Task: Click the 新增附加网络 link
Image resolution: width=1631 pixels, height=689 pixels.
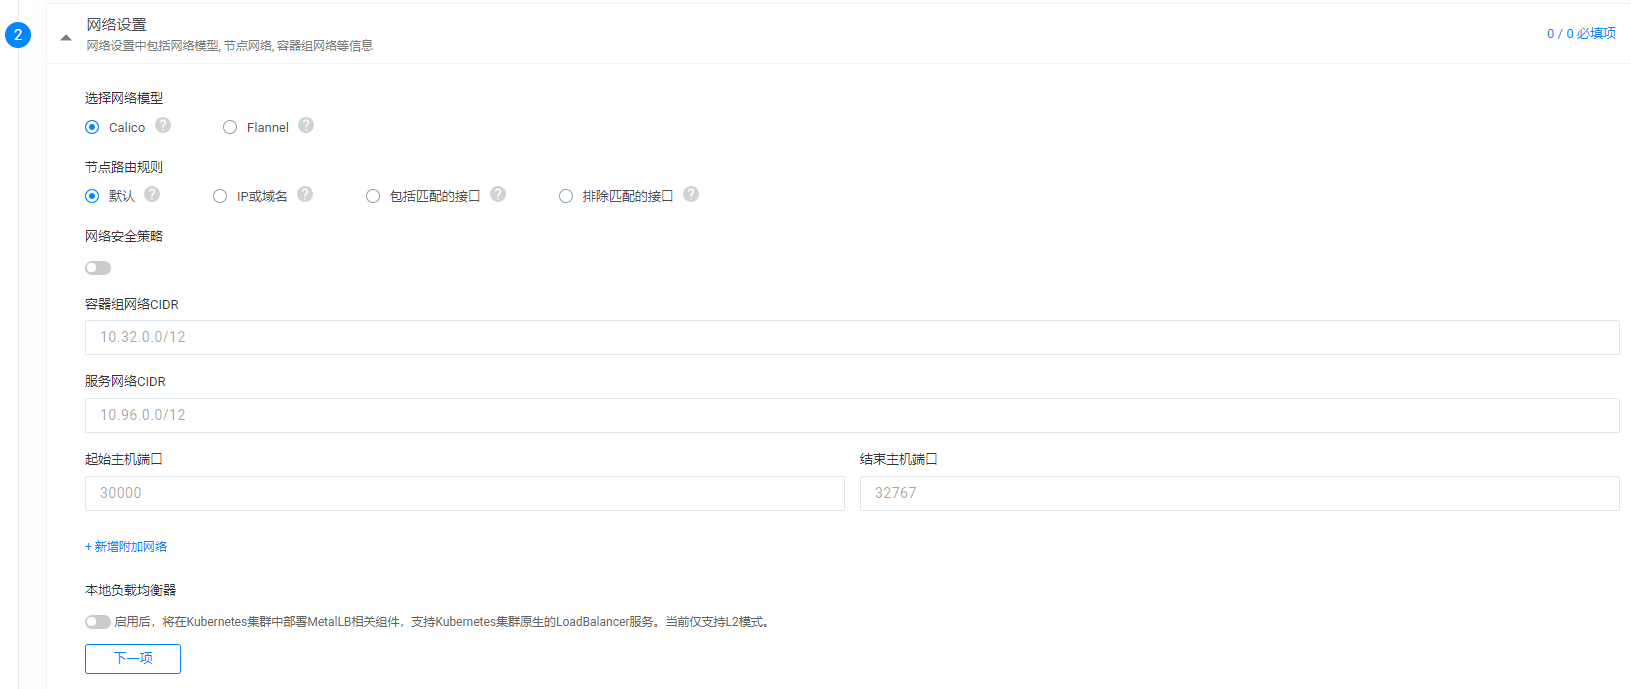Action: [x=126, y=547]
